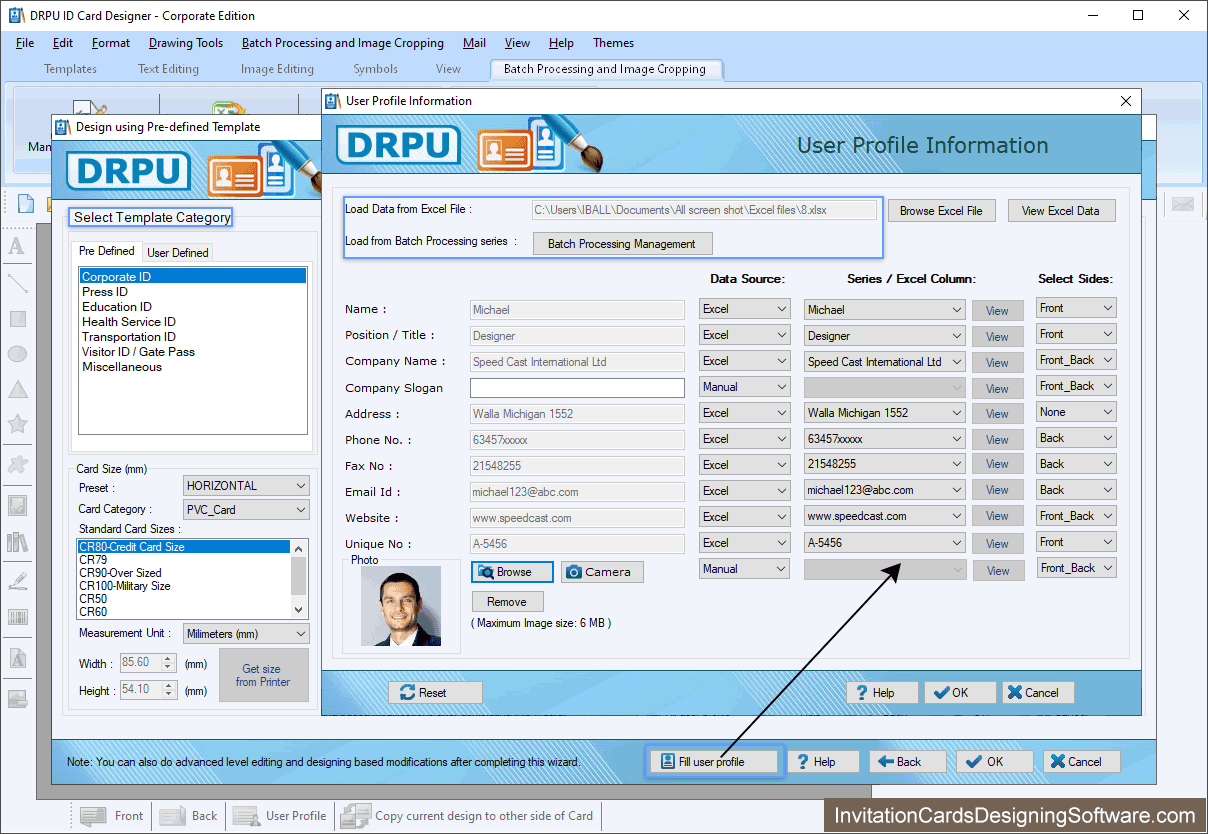This screenshot has height=834, width=1208.
Task: Click the Reset button
Action: coord(435,692)
